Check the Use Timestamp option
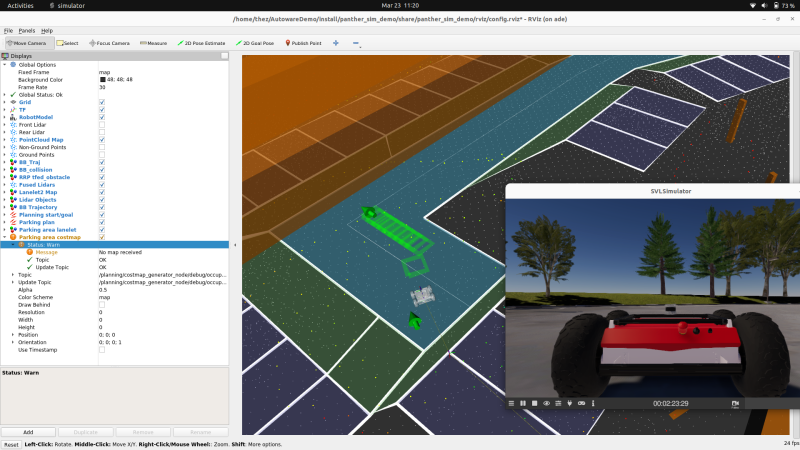This screenshot has width=800, height=450. 102,350
